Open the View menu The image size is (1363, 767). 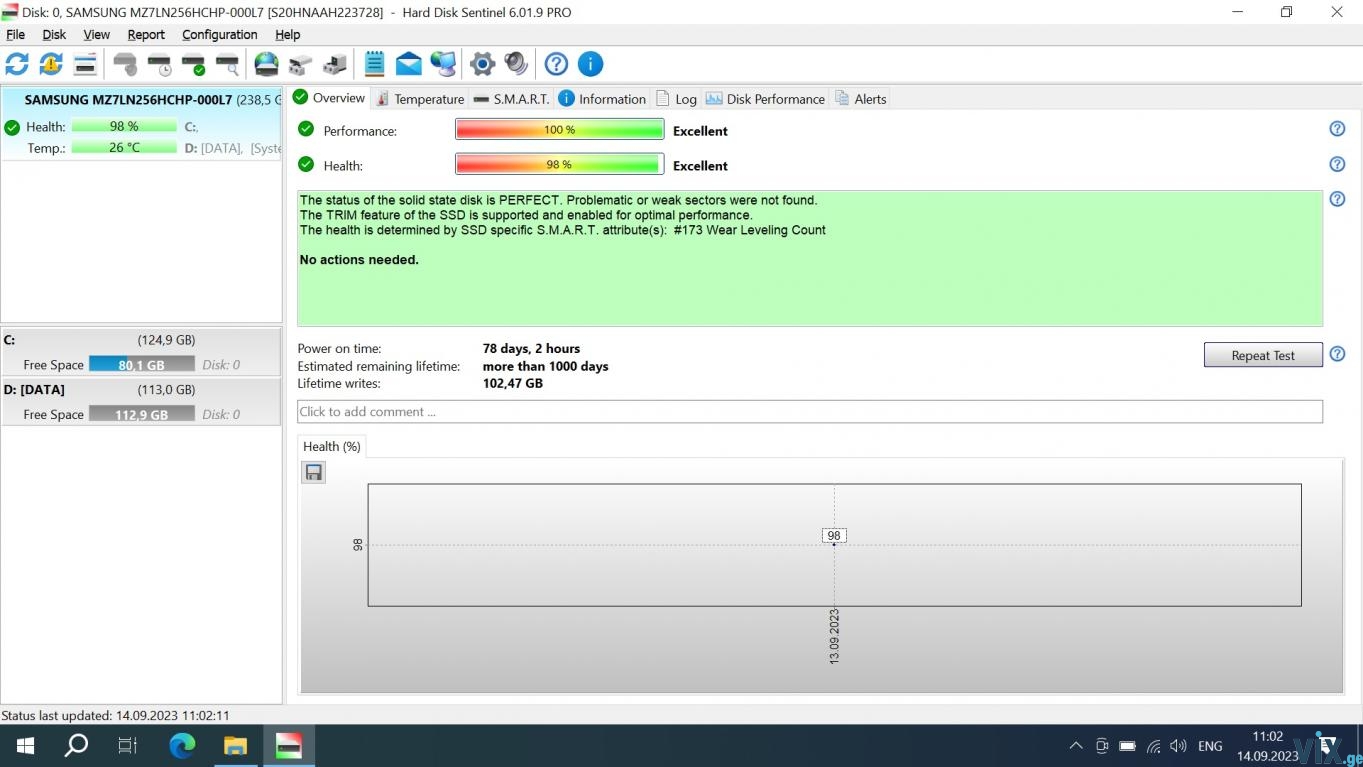click(97, 34)
